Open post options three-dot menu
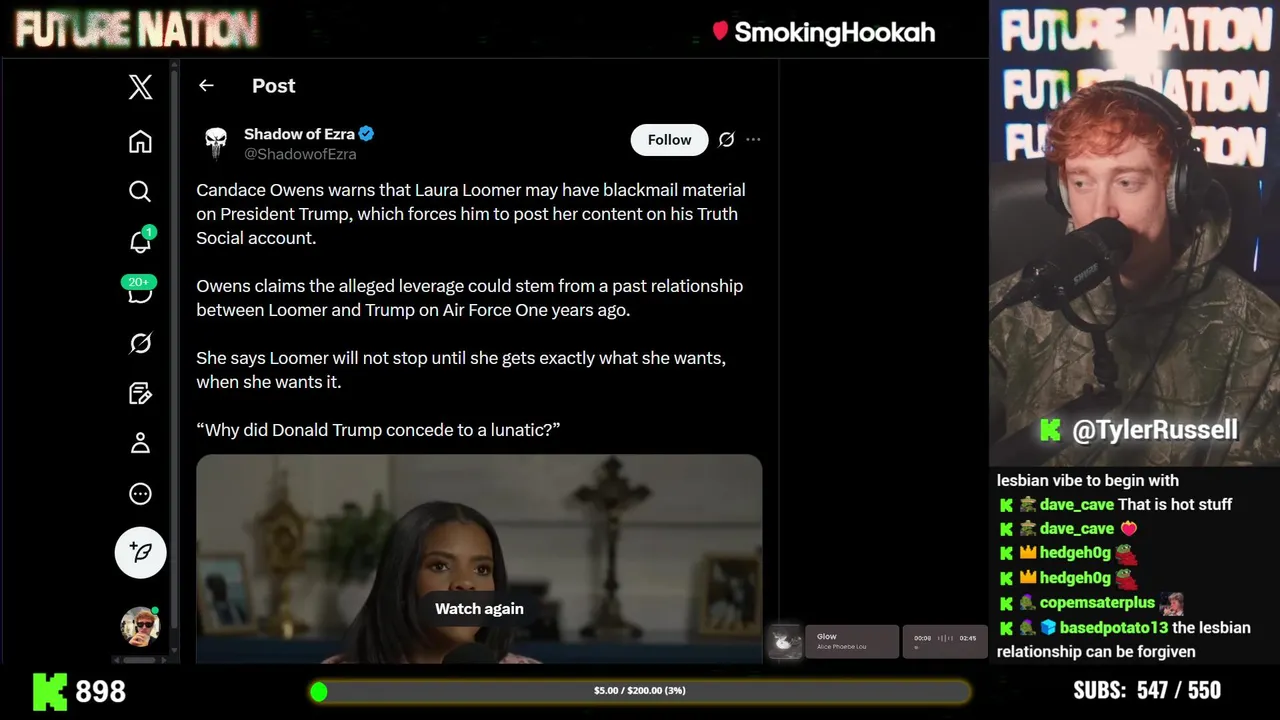1280x720 pixels. pyautogui.click(x=753, y=140)
